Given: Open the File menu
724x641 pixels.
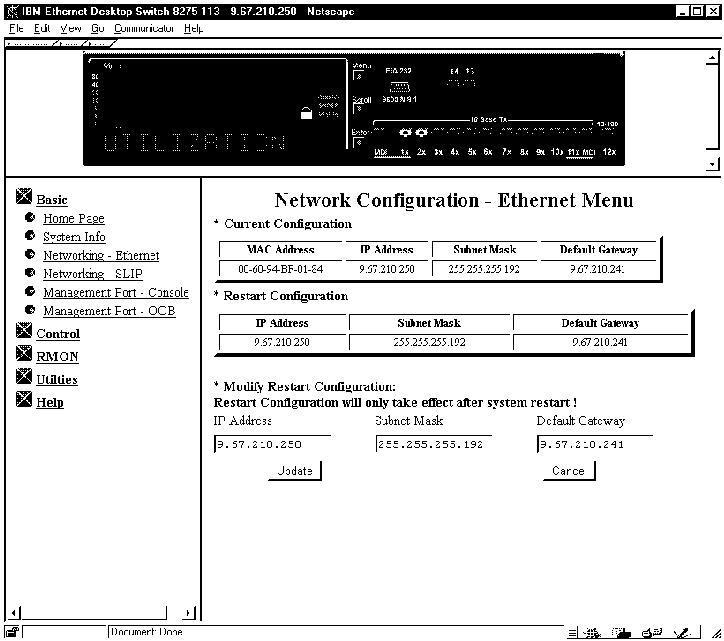Looking at the screenshot, I should coord(16,29).
